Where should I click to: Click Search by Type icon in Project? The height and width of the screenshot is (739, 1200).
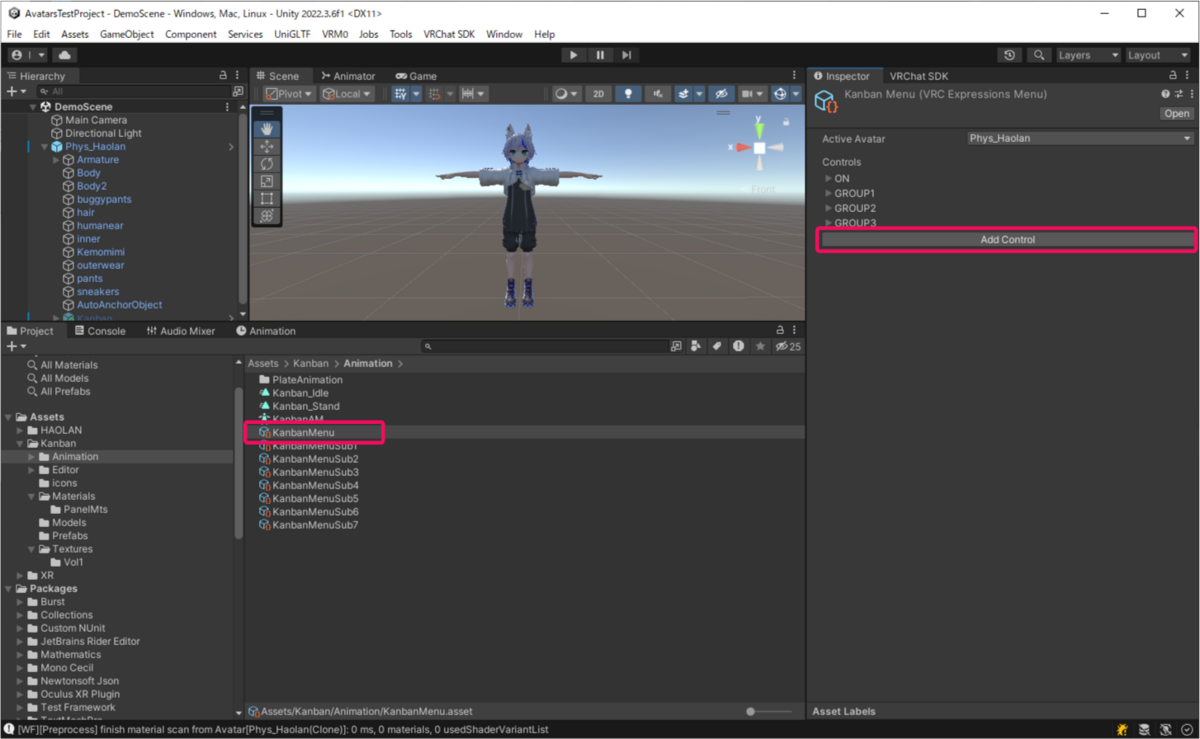click(x=695, y=346)
